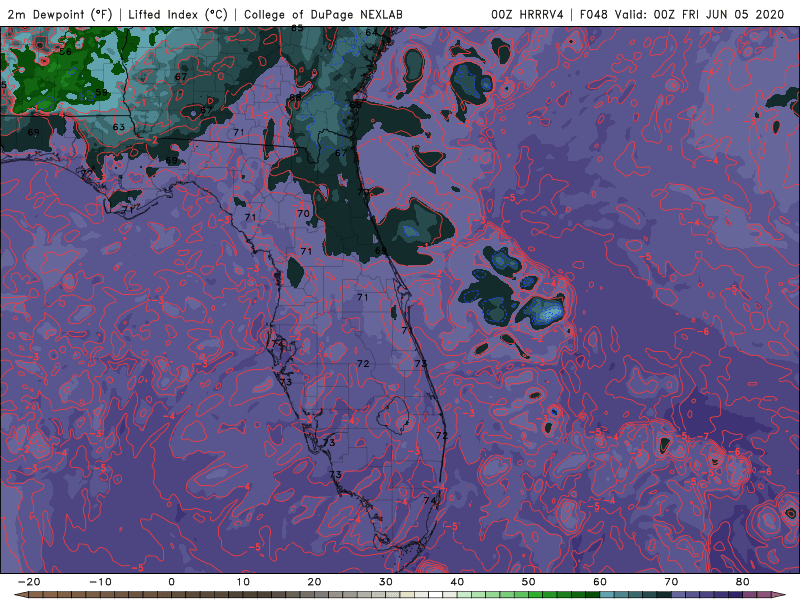This screenshot has width=800, height=600.
Task: Click the "40" colorbar scale label
Action: 457,582
